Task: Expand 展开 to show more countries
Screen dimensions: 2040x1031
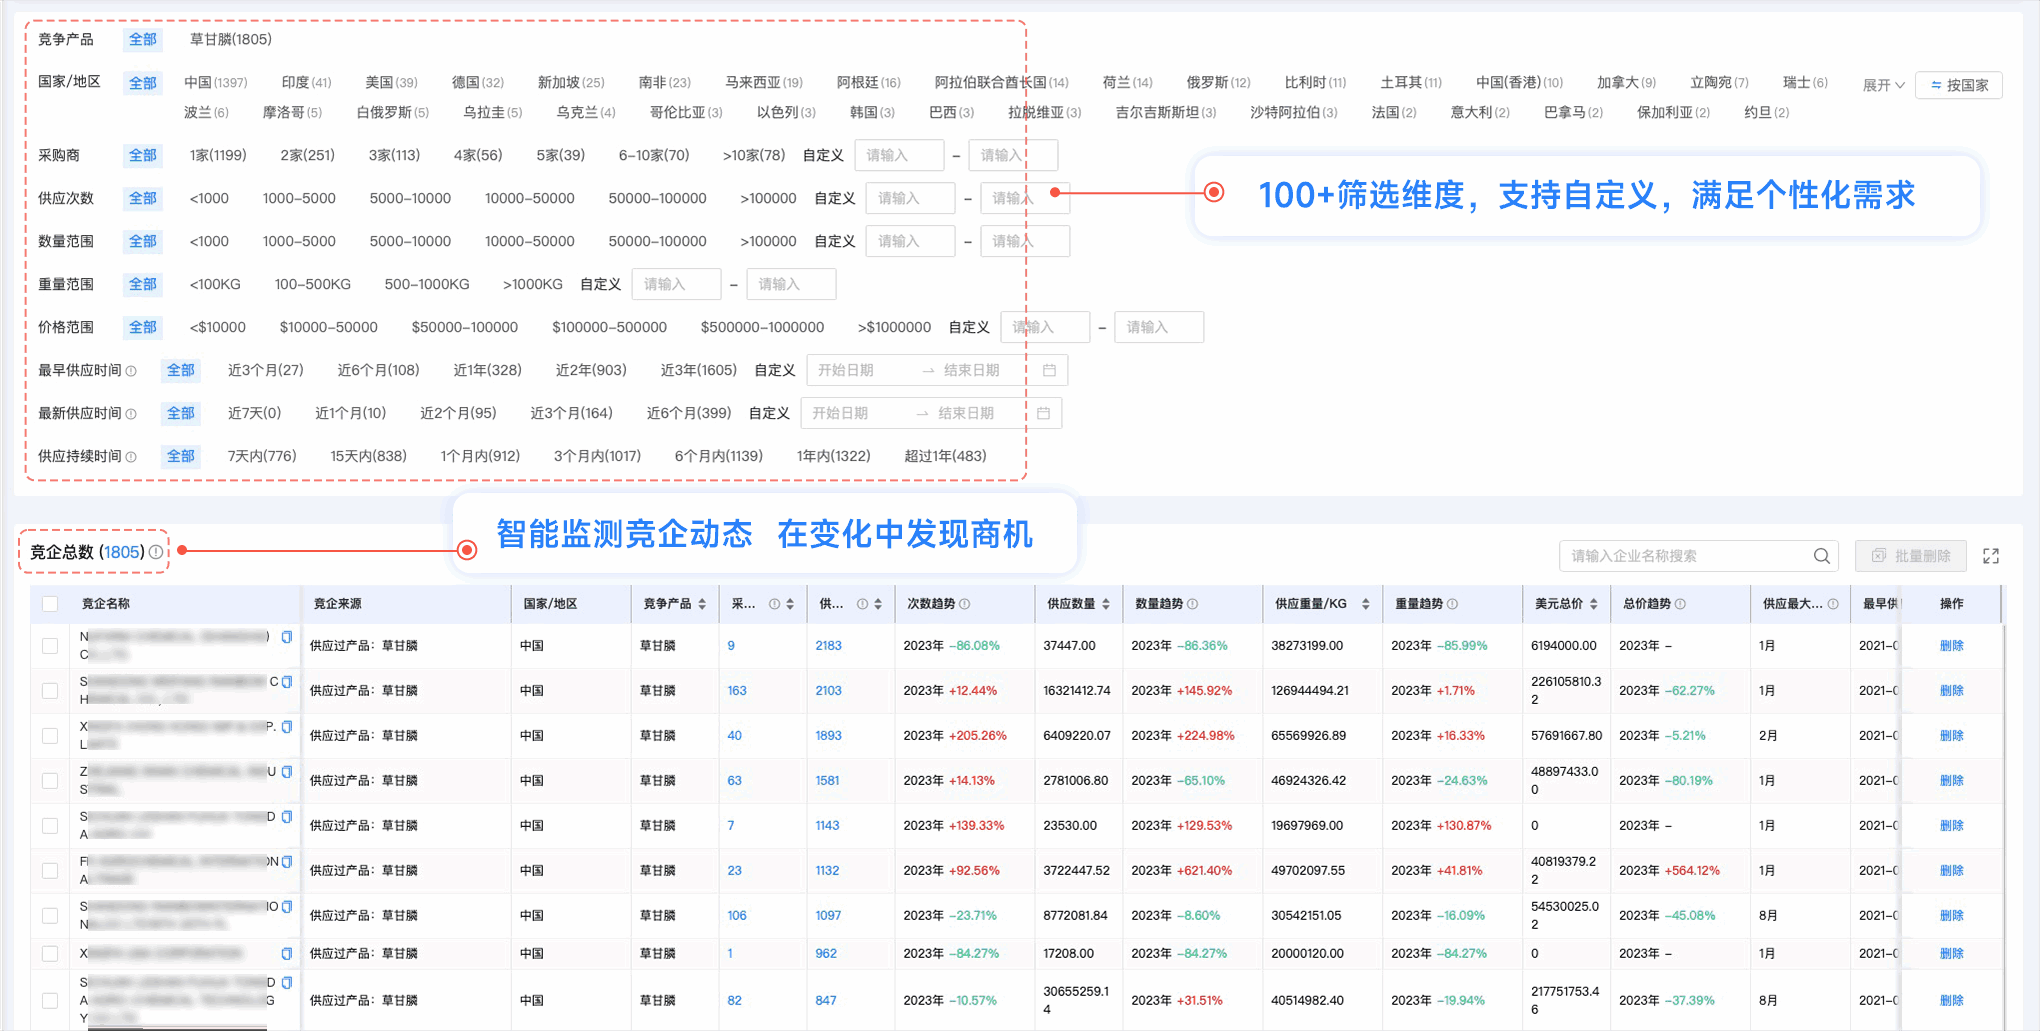Action: tap(1881, 85)
